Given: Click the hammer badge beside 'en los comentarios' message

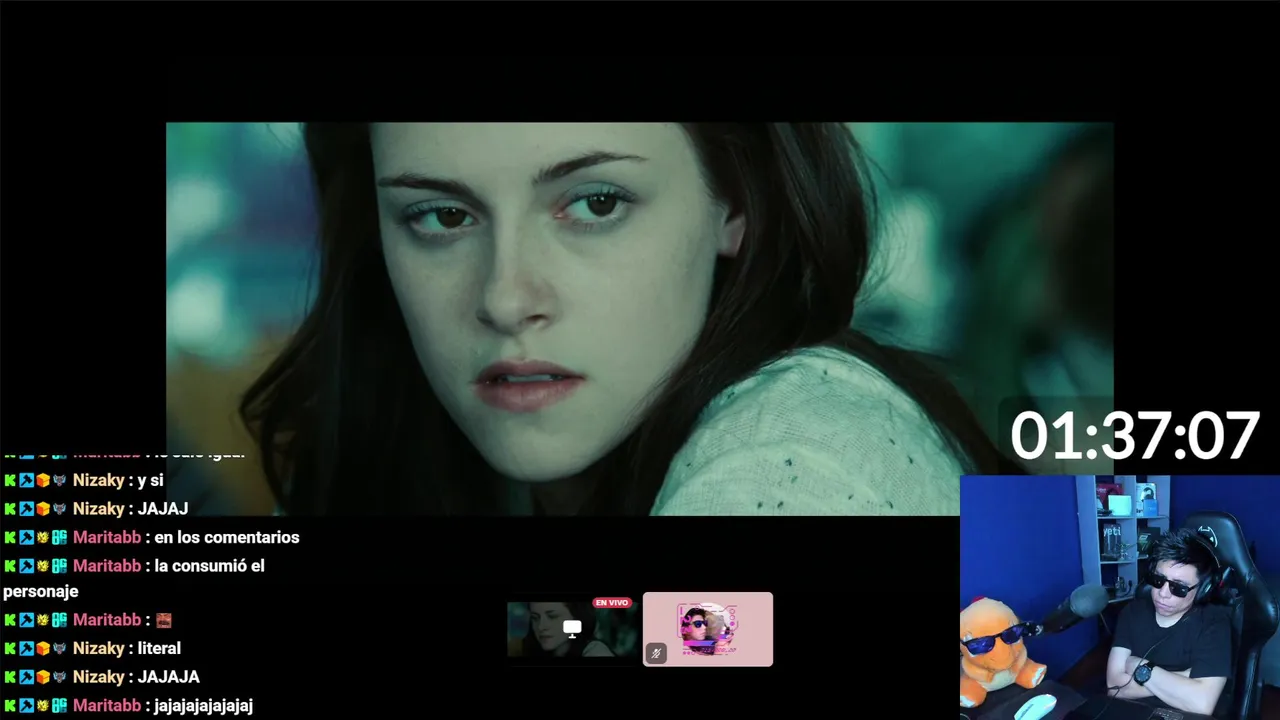Looking at the screenshot, I should (x=27, y=537).
